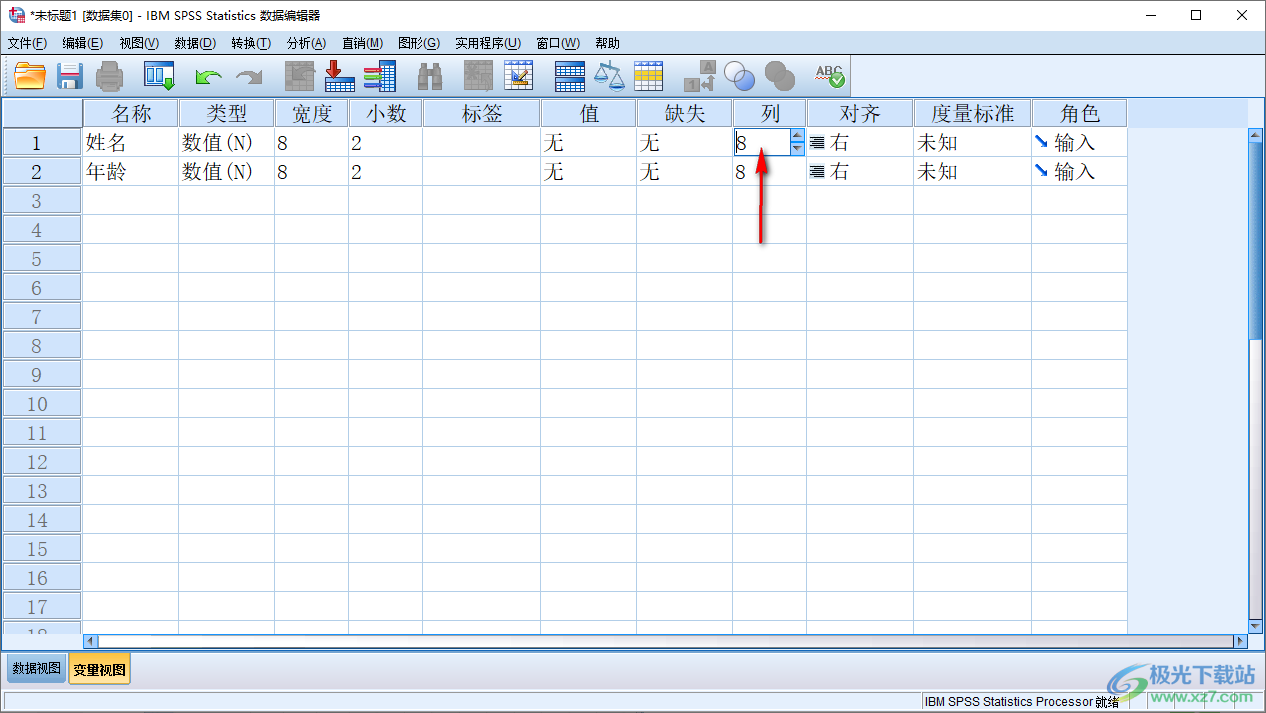Click the 无 missing cell for 年龄
The width and height of the screenshot is (1266, 713).
point(684,171)
